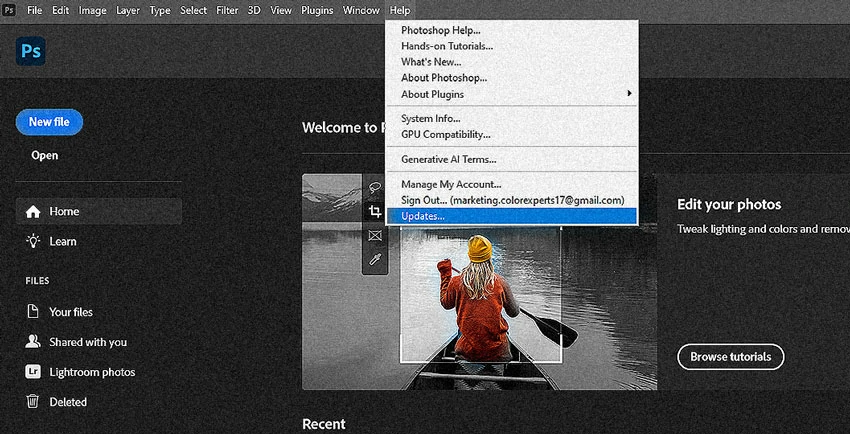Select the Eyedropper tool icon in tutorial image
850x434 pixels.
pos(375,260)
